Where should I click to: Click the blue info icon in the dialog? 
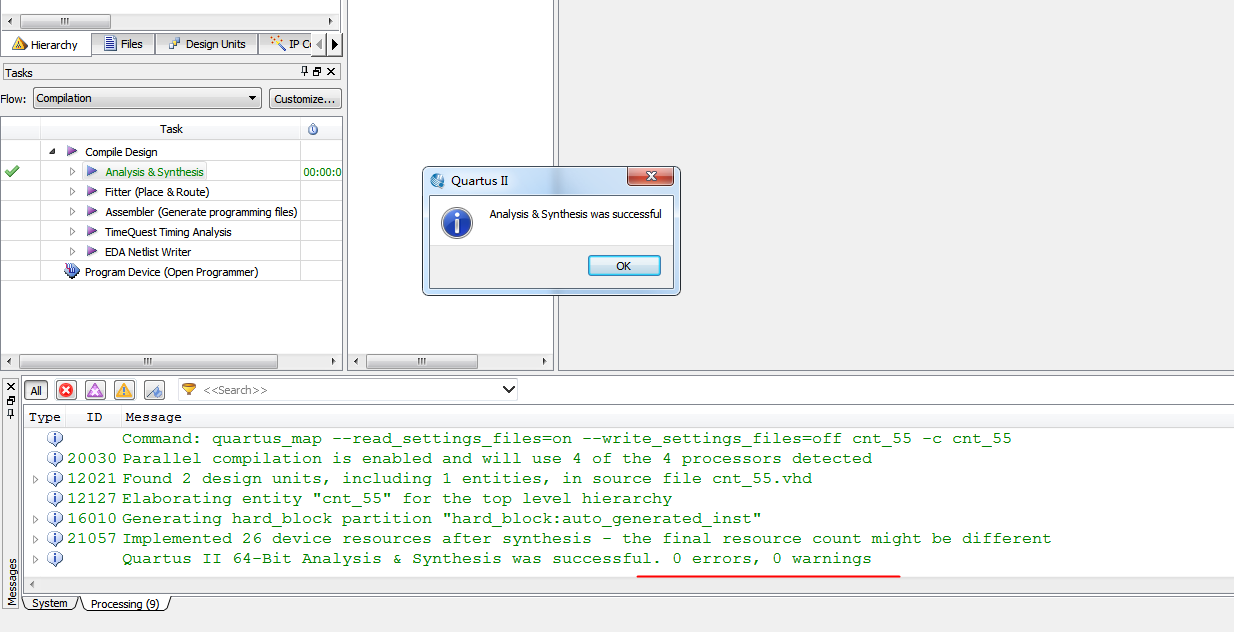(457, 222)
